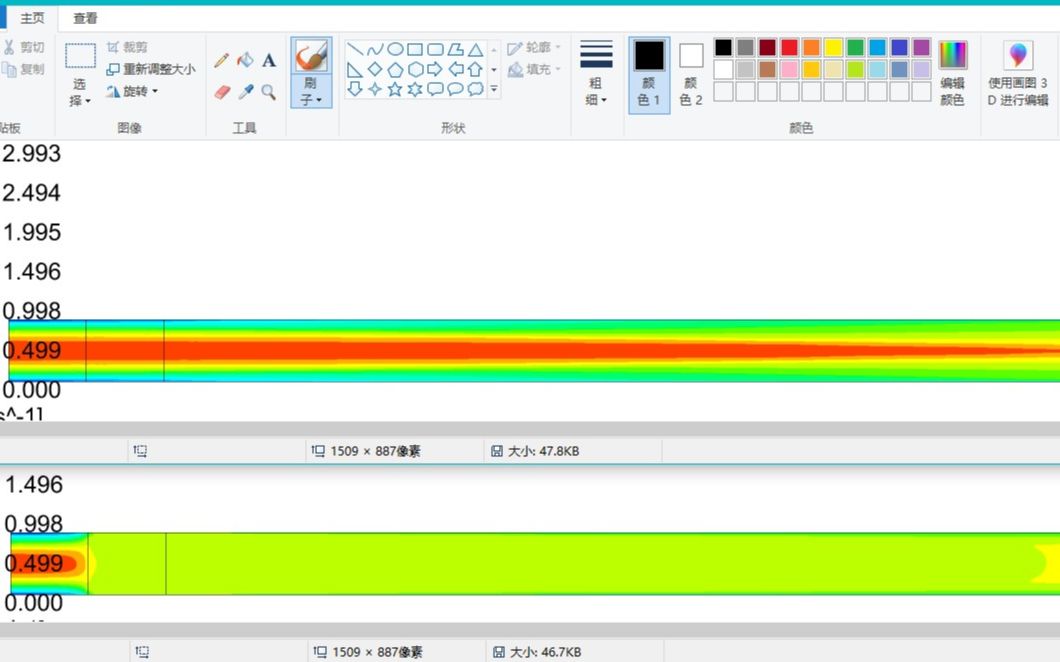The height and width of the screenshot is (662, 1060).
Task: Pick the Fill with color bucket tool
Action: click(x=245, y=60)
